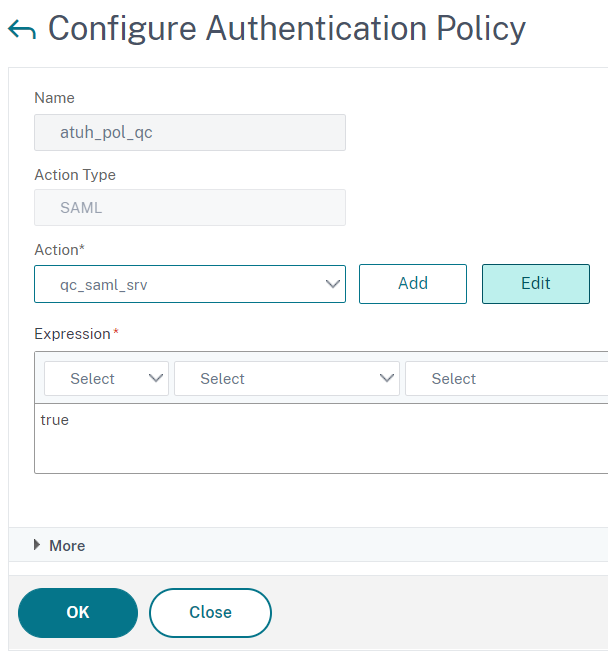Click the Add action button

(412, 284)
